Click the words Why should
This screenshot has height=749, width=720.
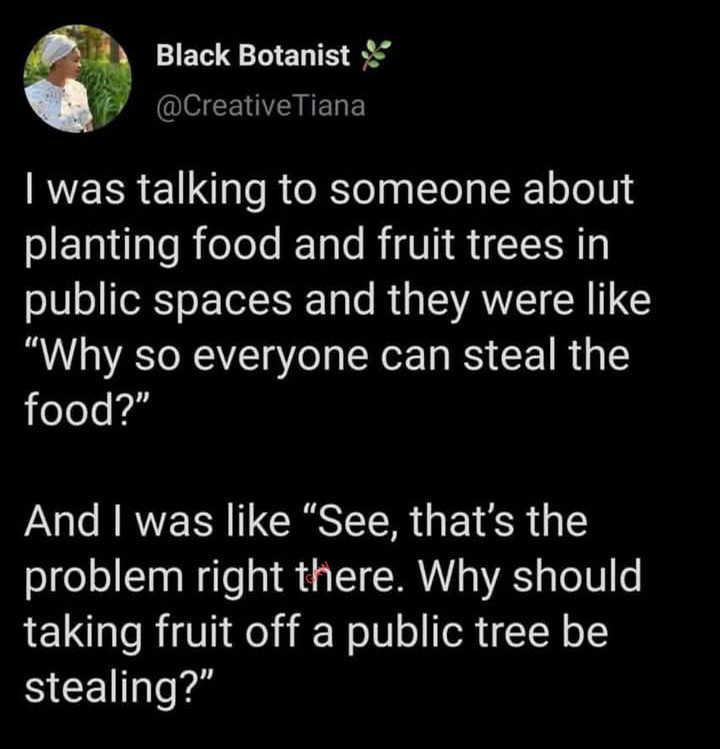pos(530,576)
